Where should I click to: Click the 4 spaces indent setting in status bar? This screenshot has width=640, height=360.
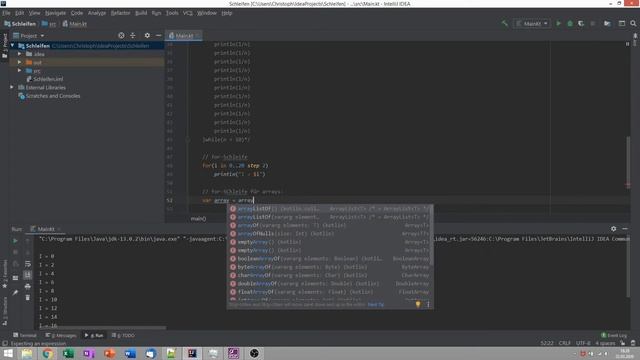pos(605,343)
